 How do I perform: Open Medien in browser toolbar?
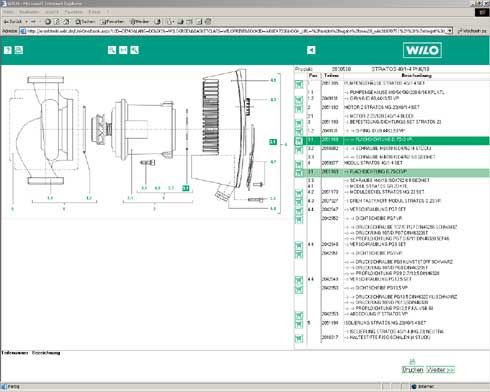[x=140, y=22]
